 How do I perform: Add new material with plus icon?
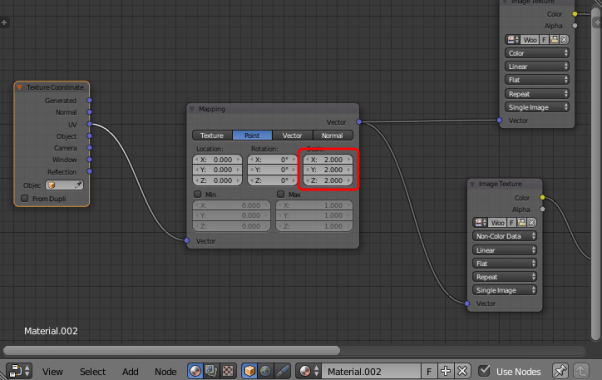(x=445, y=371)
